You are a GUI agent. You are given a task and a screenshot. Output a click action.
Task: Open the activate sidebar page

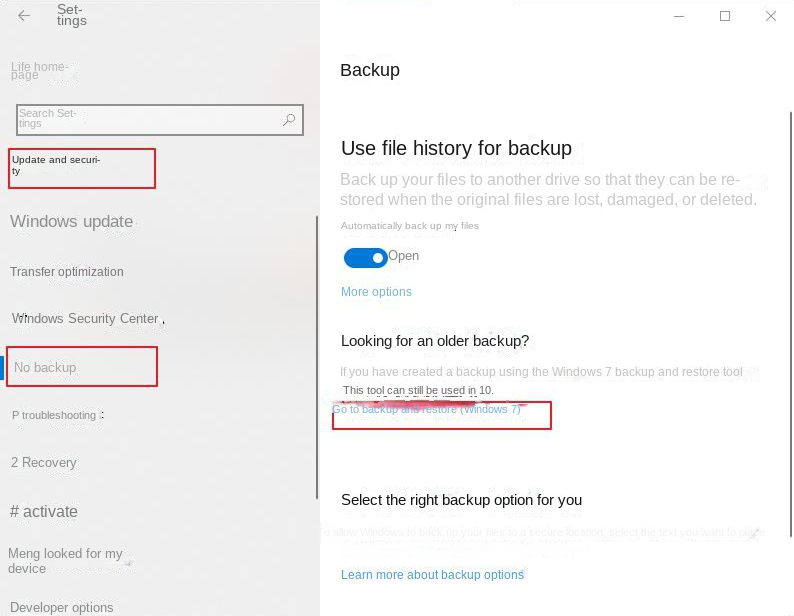[x=43, y=511]
